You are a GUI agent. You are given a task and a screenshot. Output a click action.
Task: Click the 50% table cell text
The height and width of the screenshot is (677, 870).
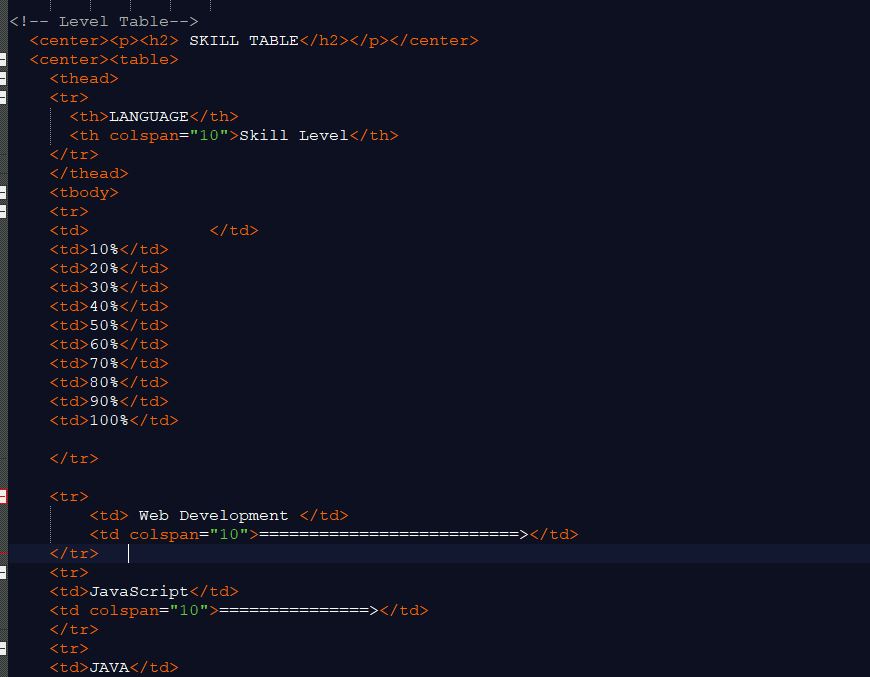[x=104, y=326]
